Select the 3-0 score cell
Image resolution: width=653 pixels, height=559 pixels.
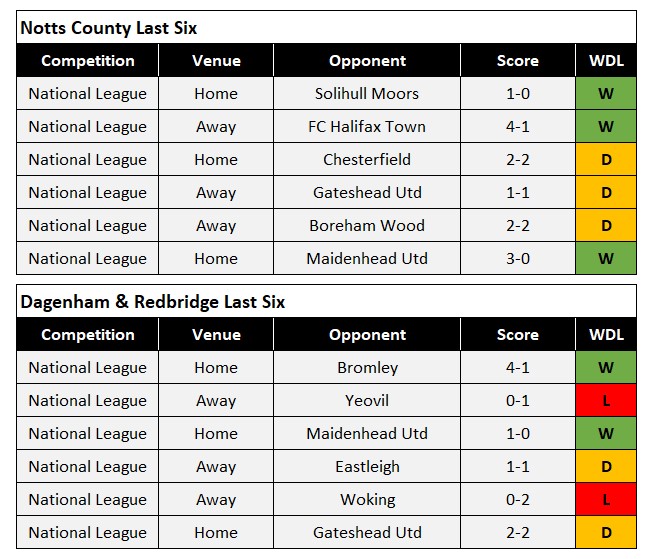click(517, 259)
